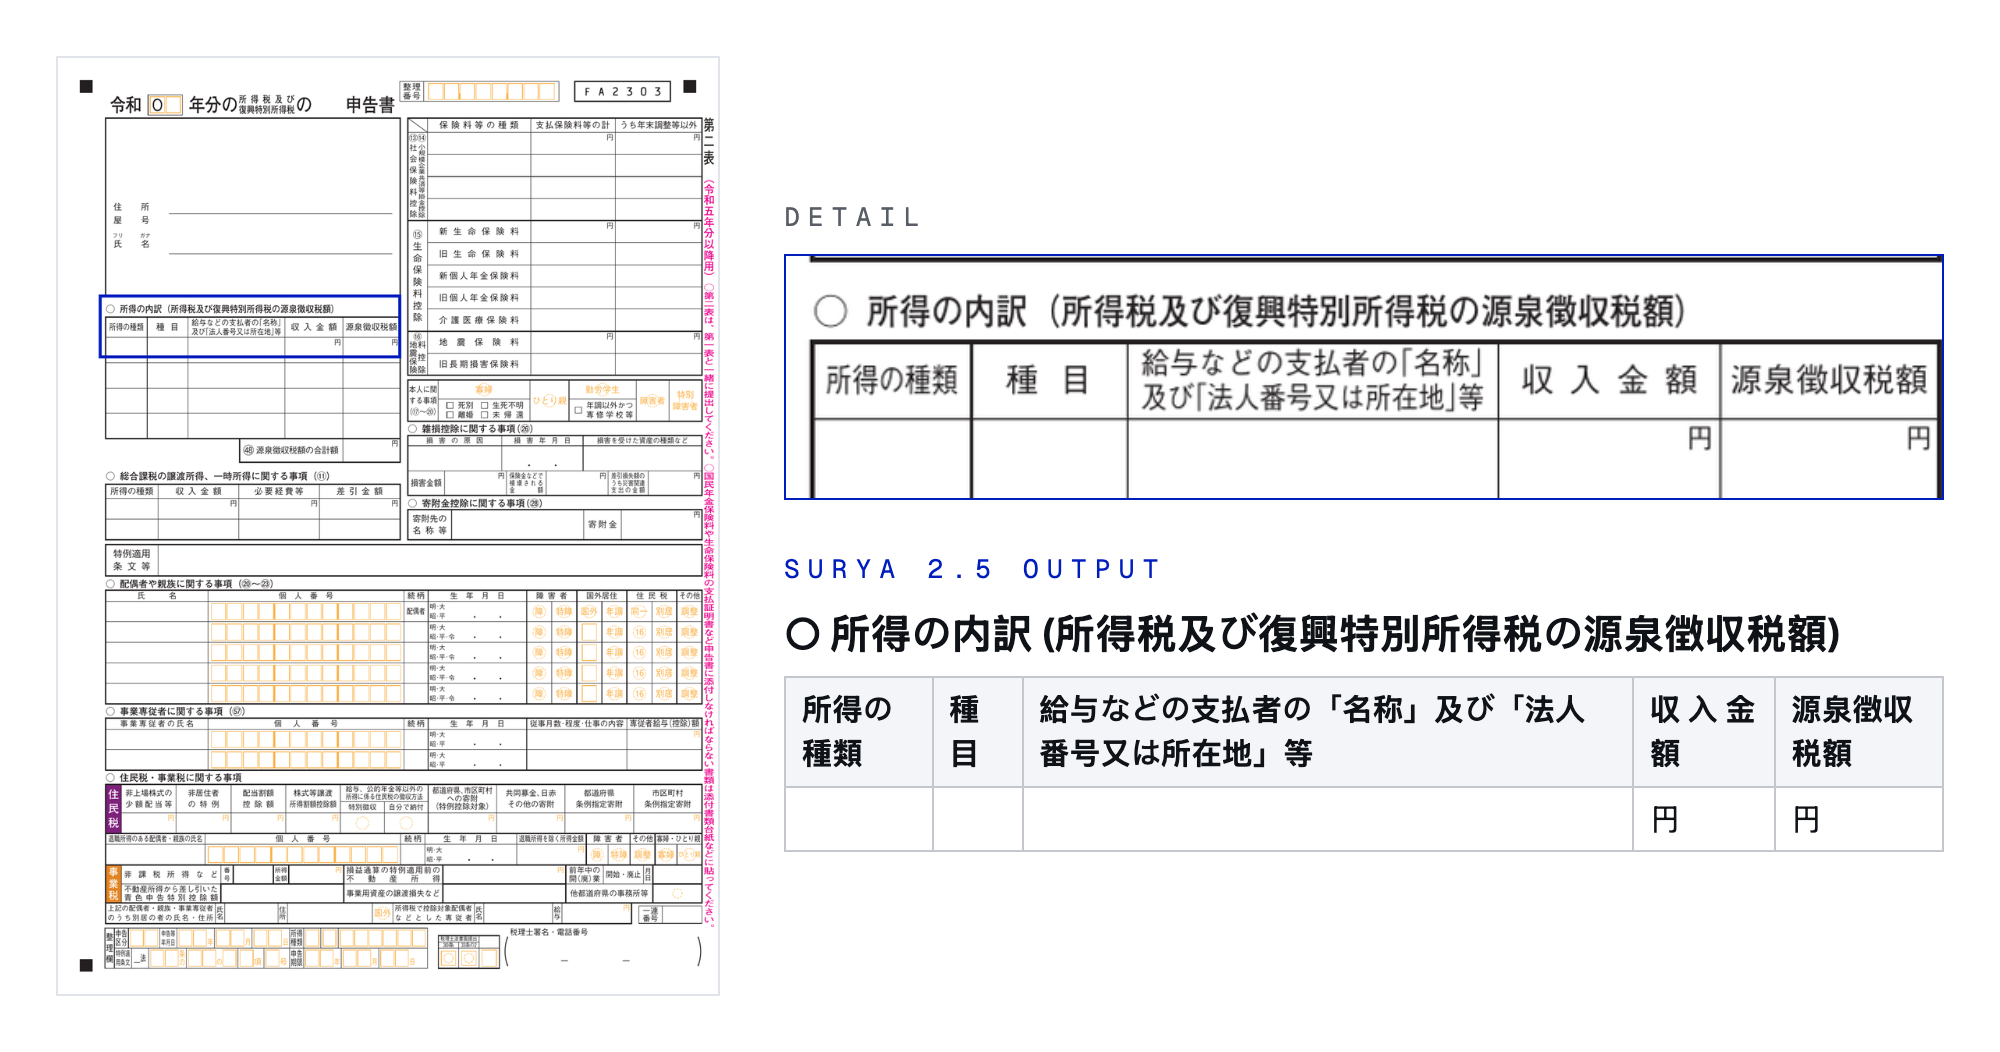
Task: Tick the 生死不明 checkbox on the form
Action: coord(485,406)
